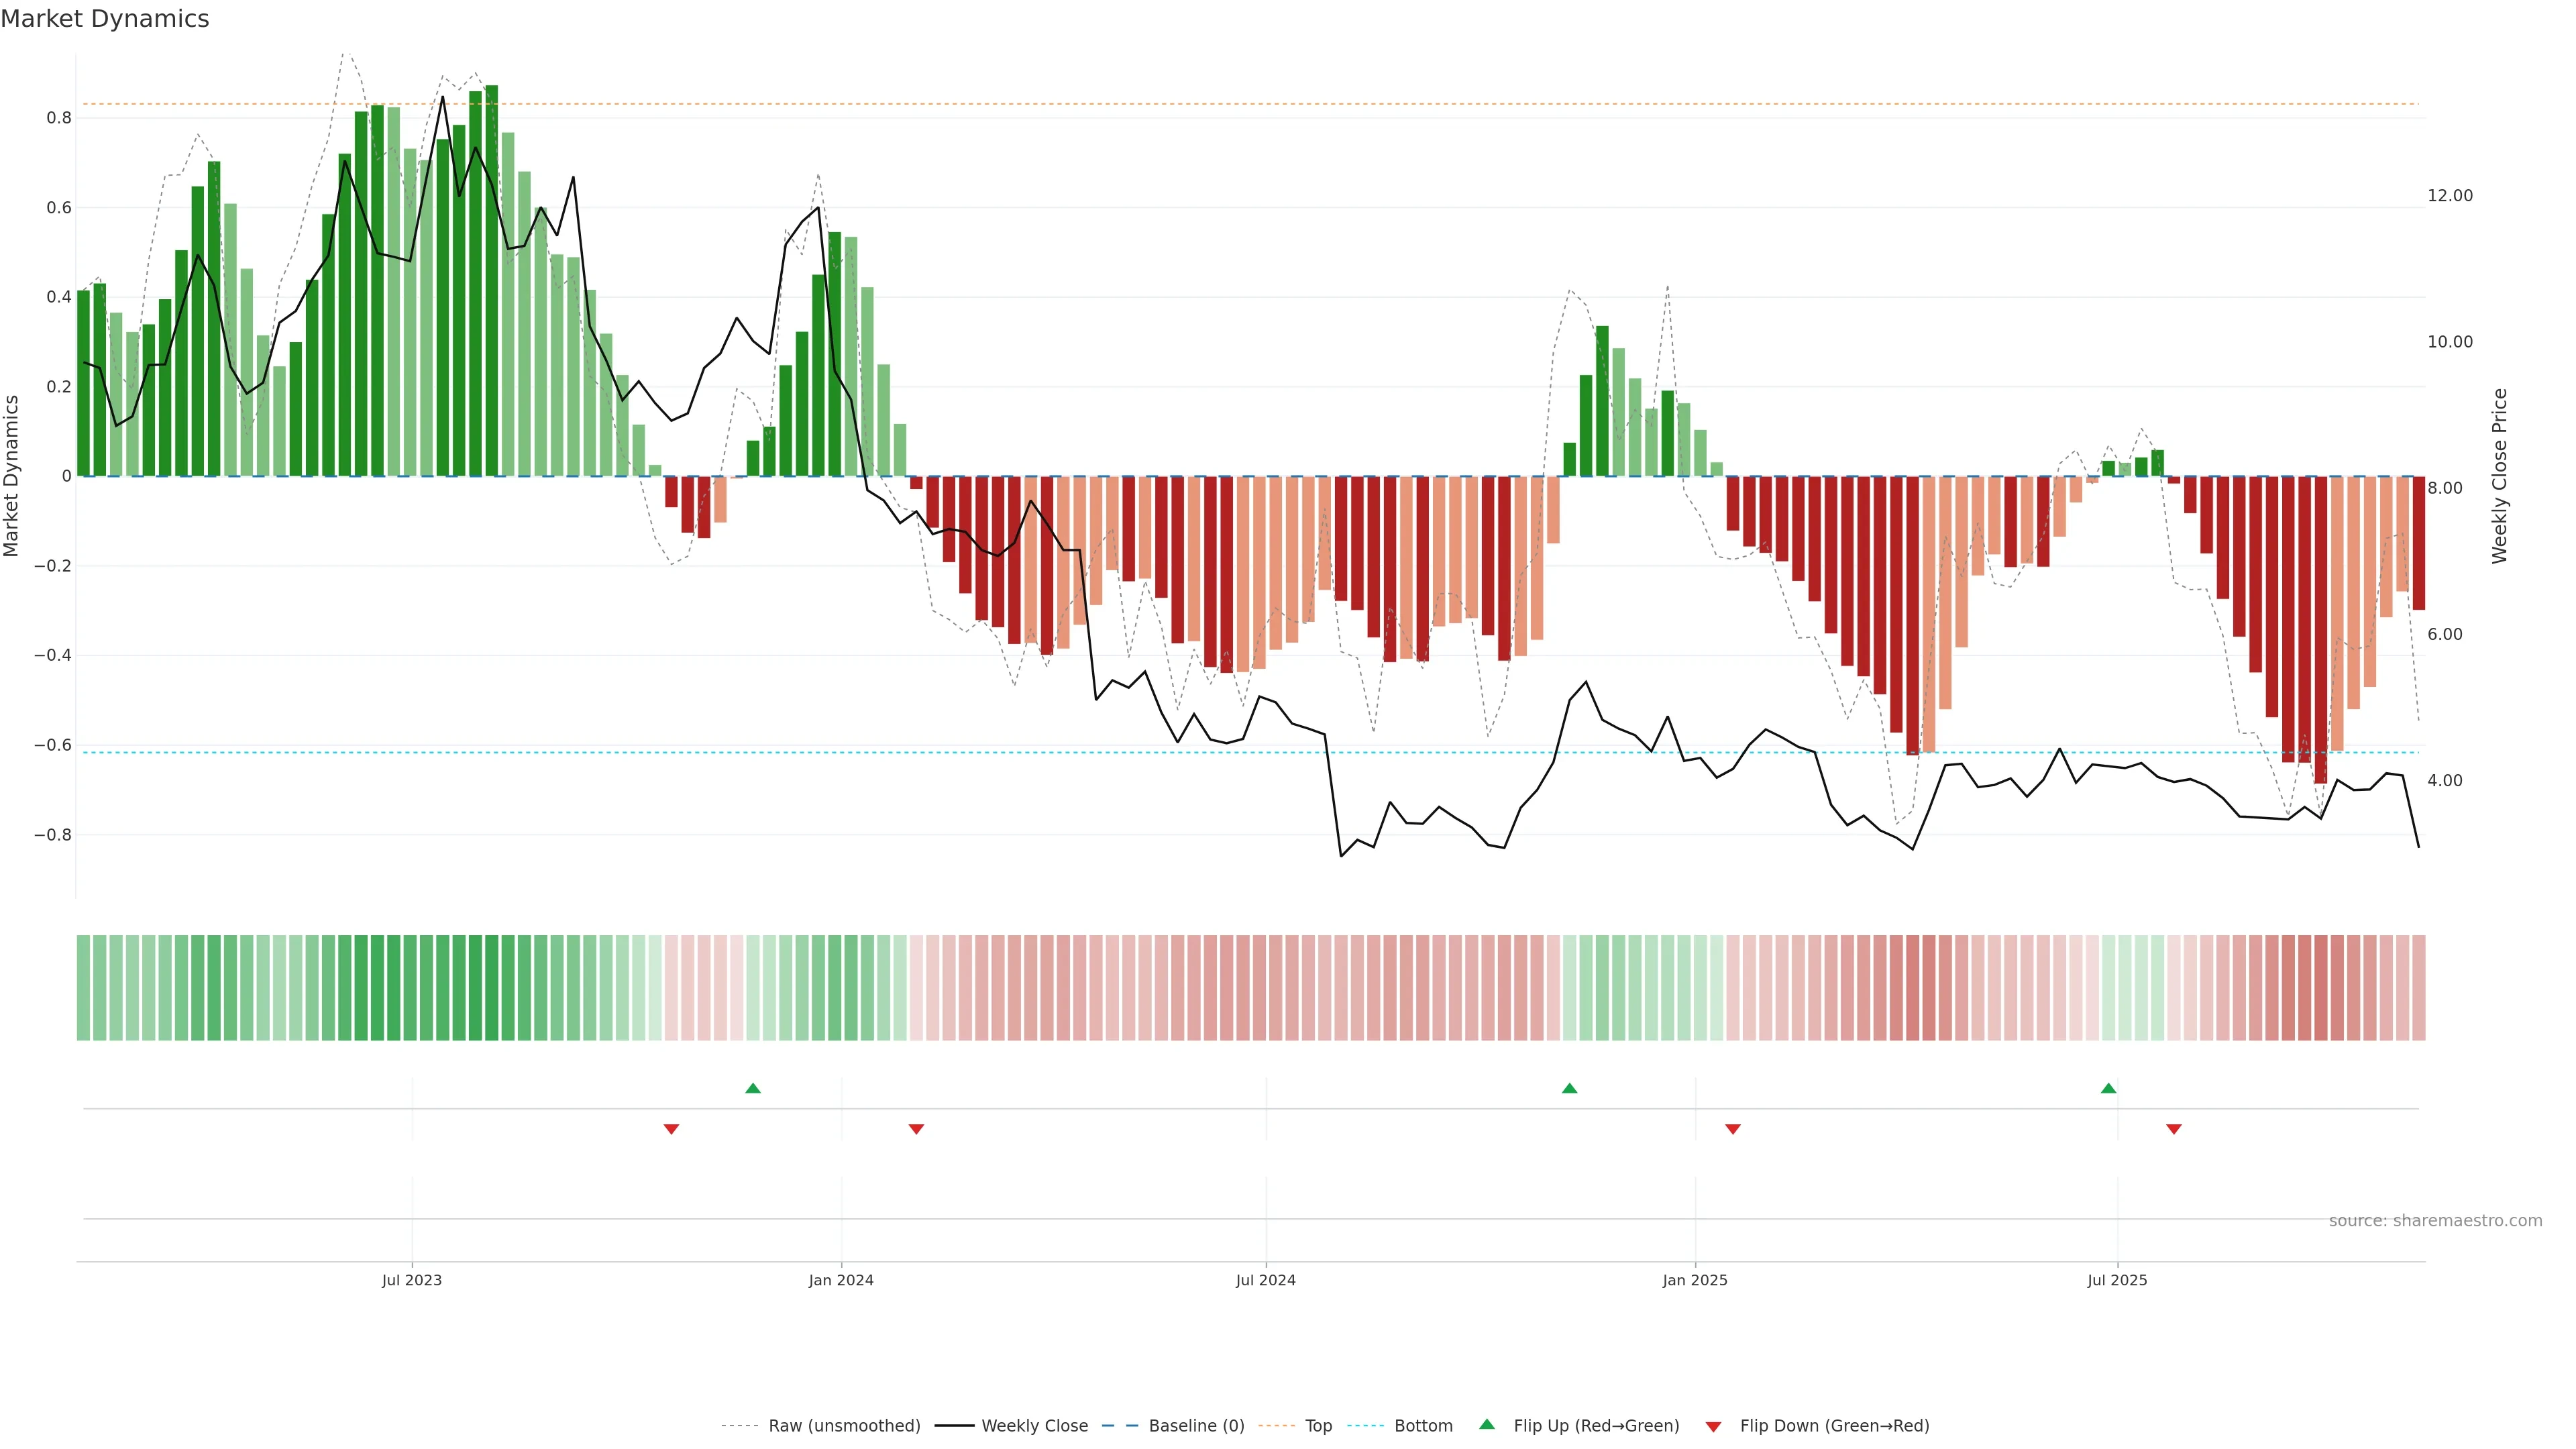2576x1449 pixels.
Task: Select the Jan 2025 x-axis label
Action: point(1694,1280)
